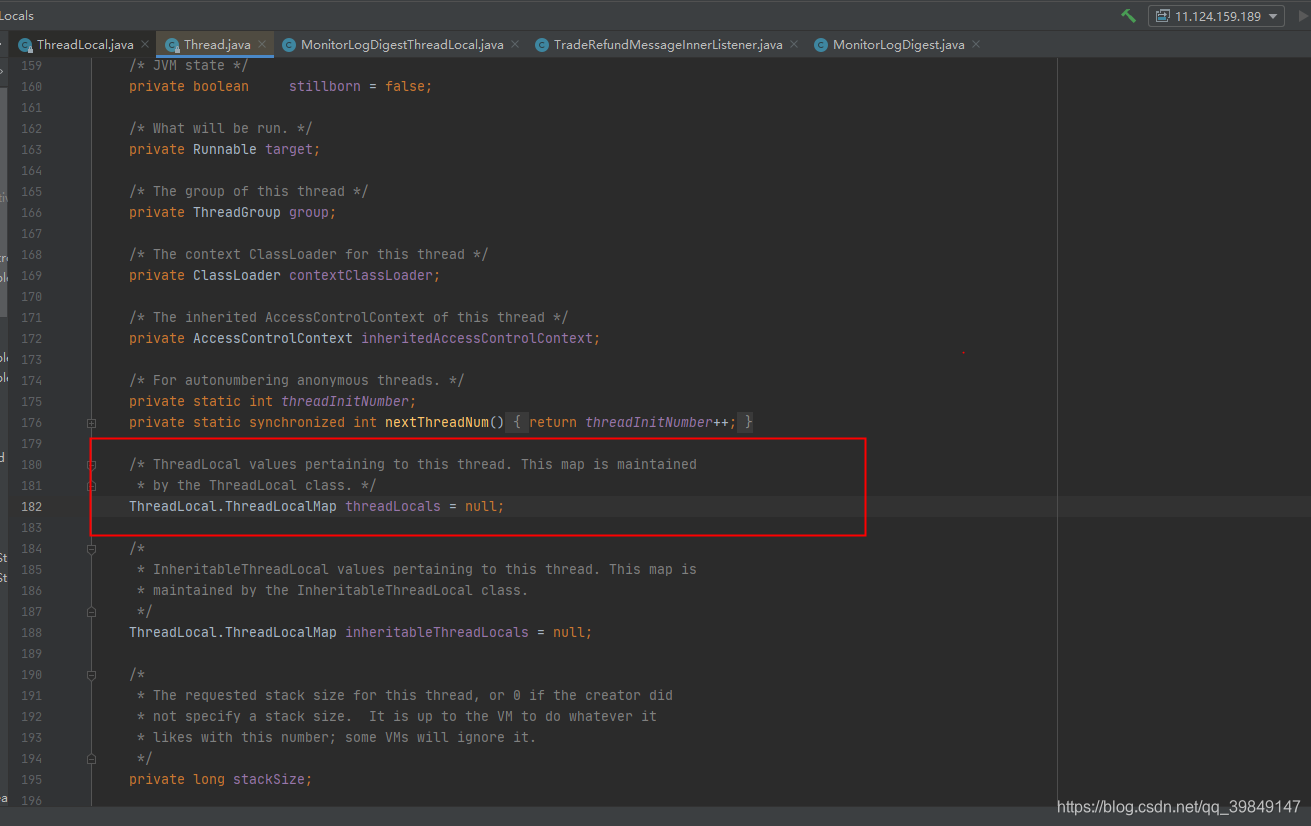1311x826 pixels.
Task: Click the green hammer Build Project icon
Action: 1128,16
